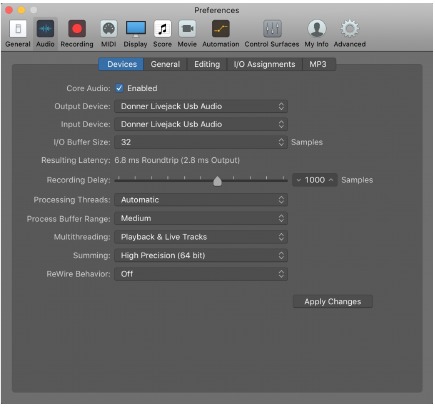This screenshot has width=435, height=408.
Task: Minimize the Preferences window
Action: (x=21, y=10)
